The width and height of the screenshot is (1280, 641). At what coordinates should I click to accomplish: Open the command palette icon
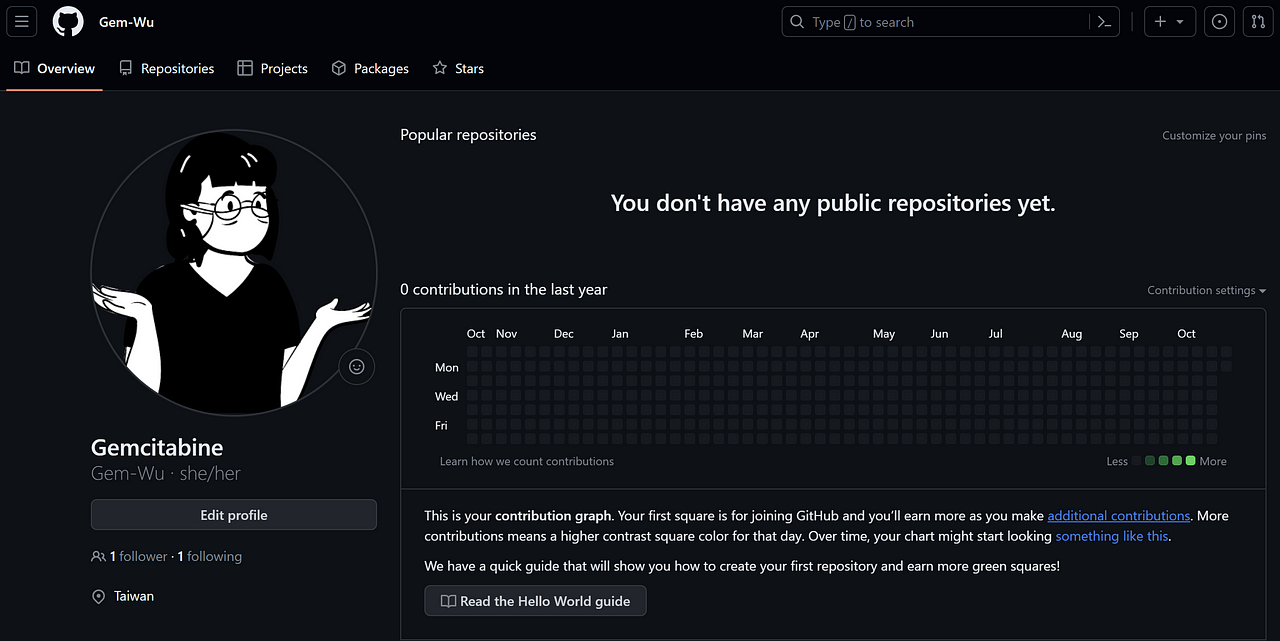1104,22
